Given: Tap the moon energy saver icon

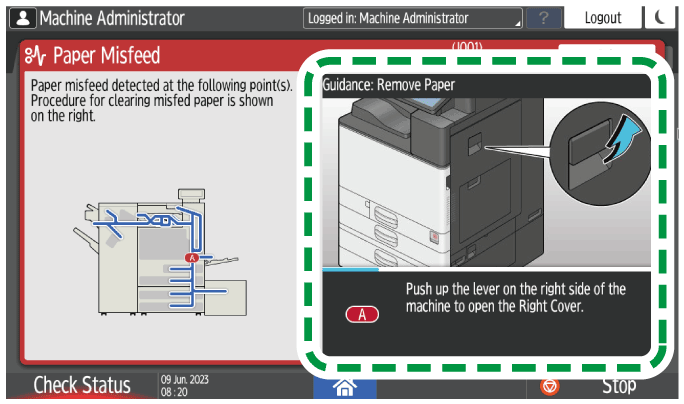Looking at the screenshot, I should [661, 17].
